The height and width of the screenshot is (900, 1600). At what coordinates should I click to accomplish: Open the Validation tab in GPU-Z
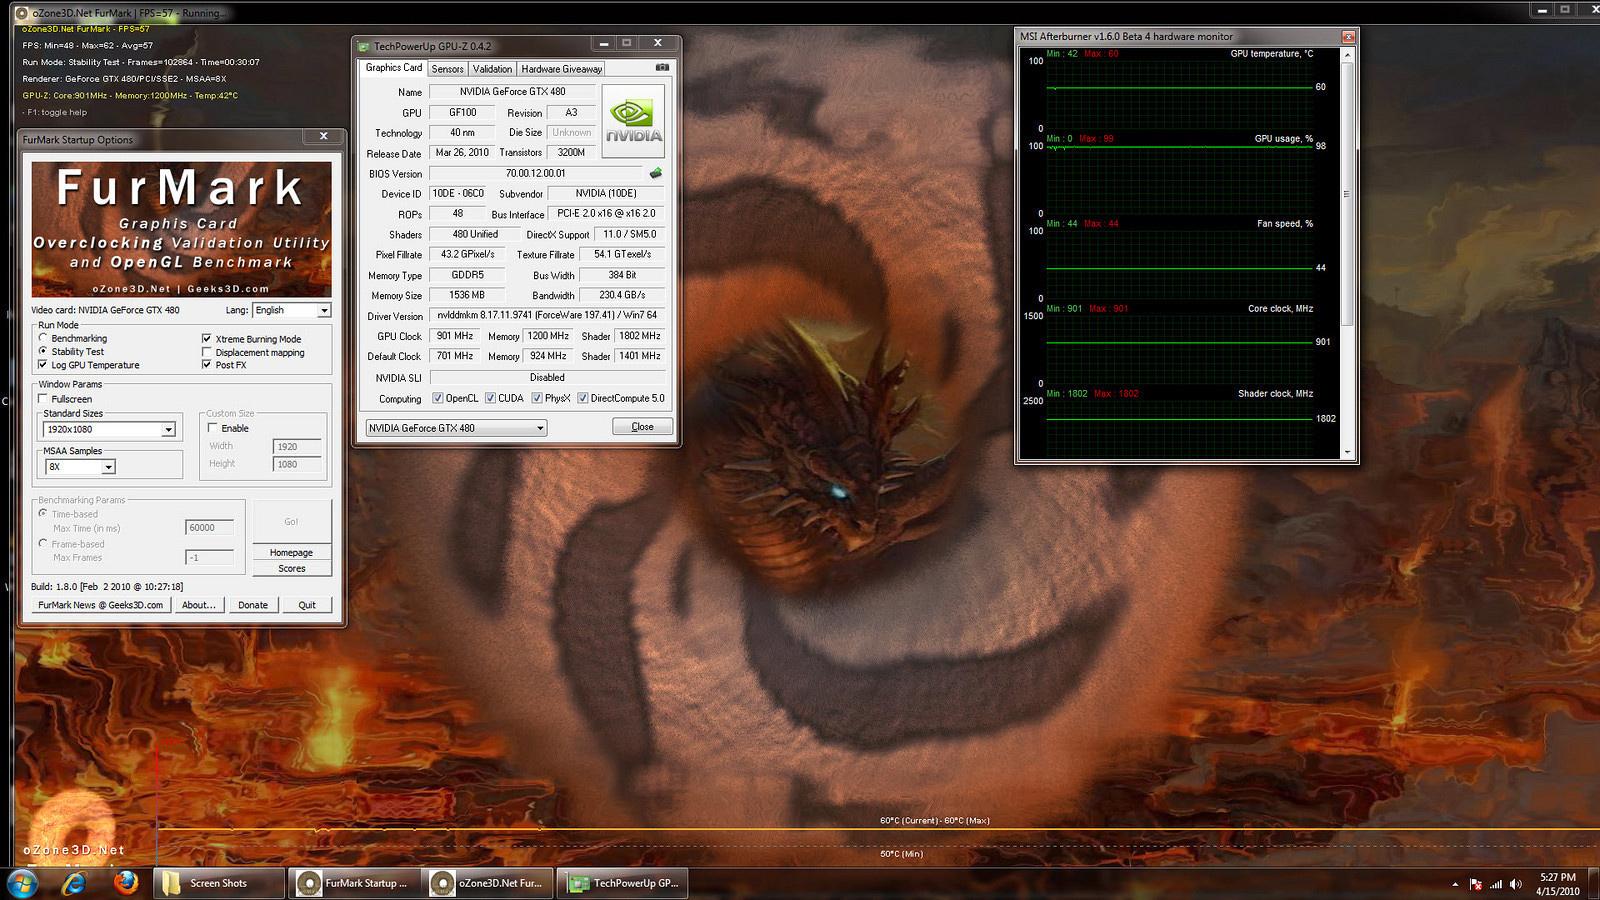(x=492, y=69)
